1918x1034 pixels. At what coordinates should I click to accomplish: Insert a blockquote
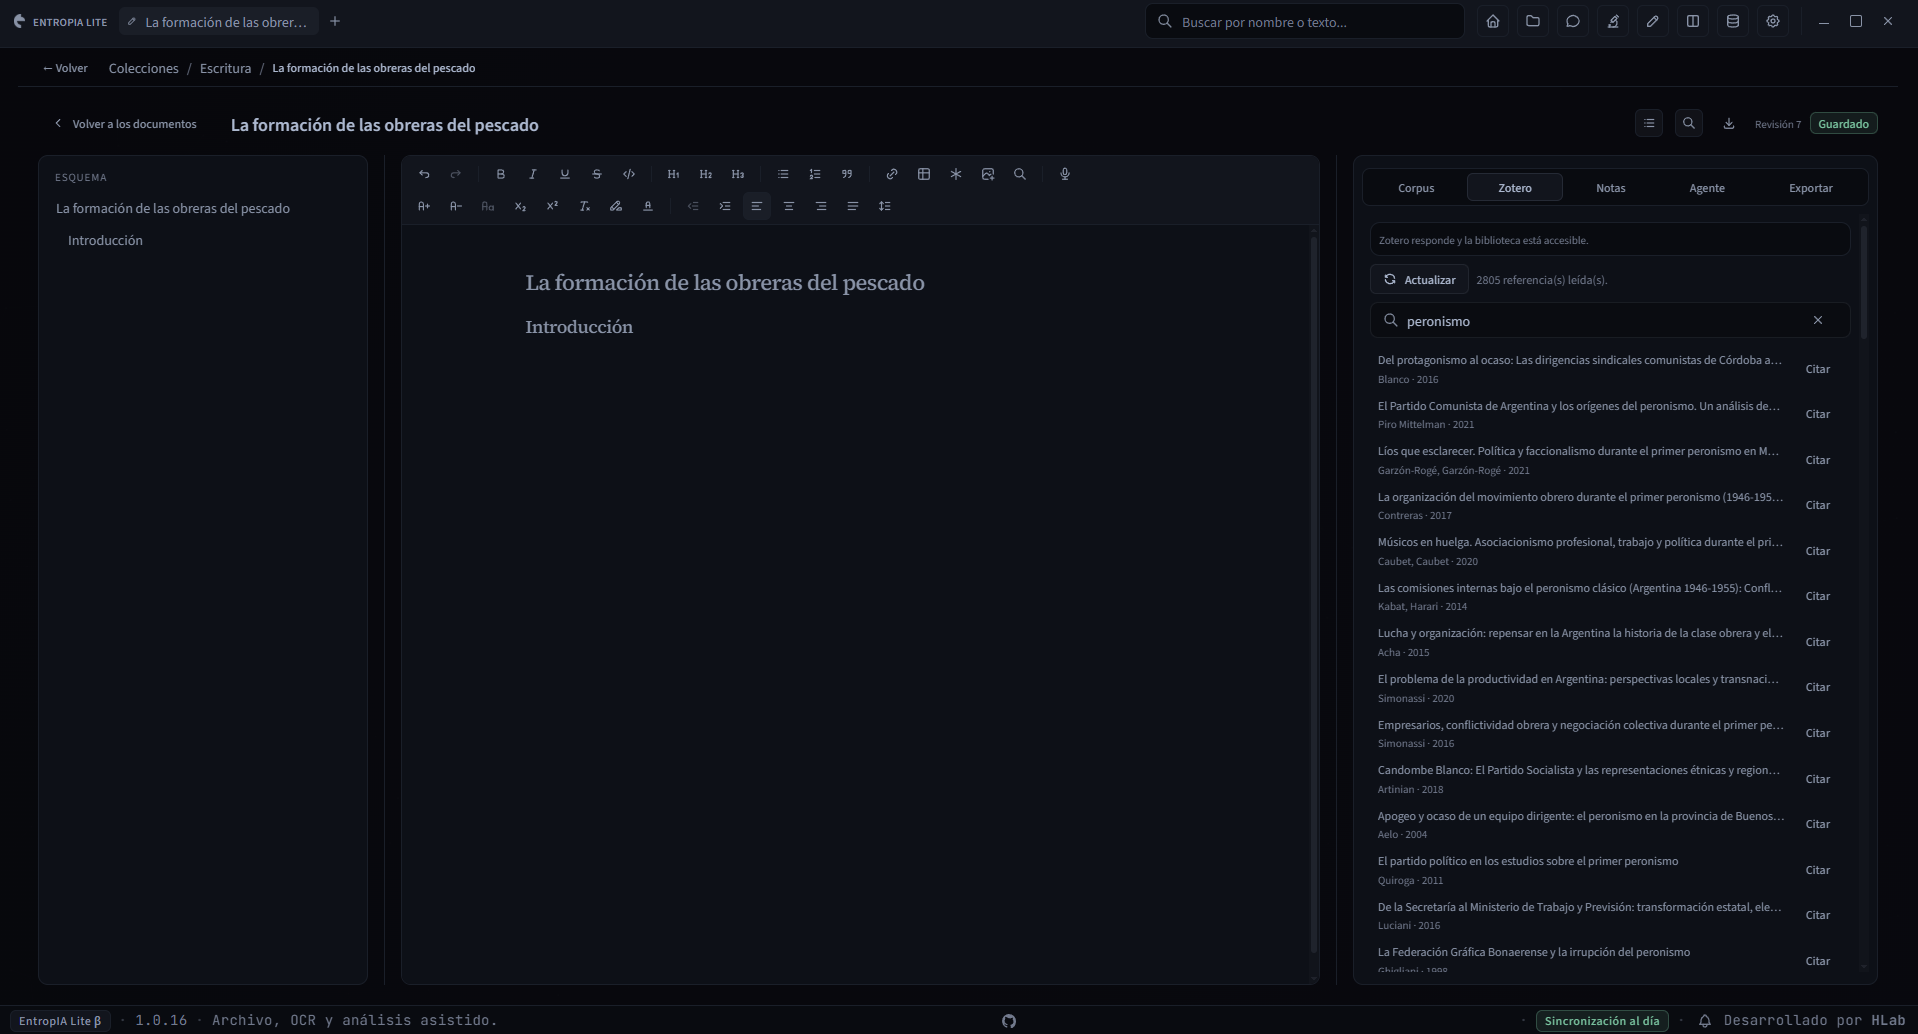coord(847,174)
